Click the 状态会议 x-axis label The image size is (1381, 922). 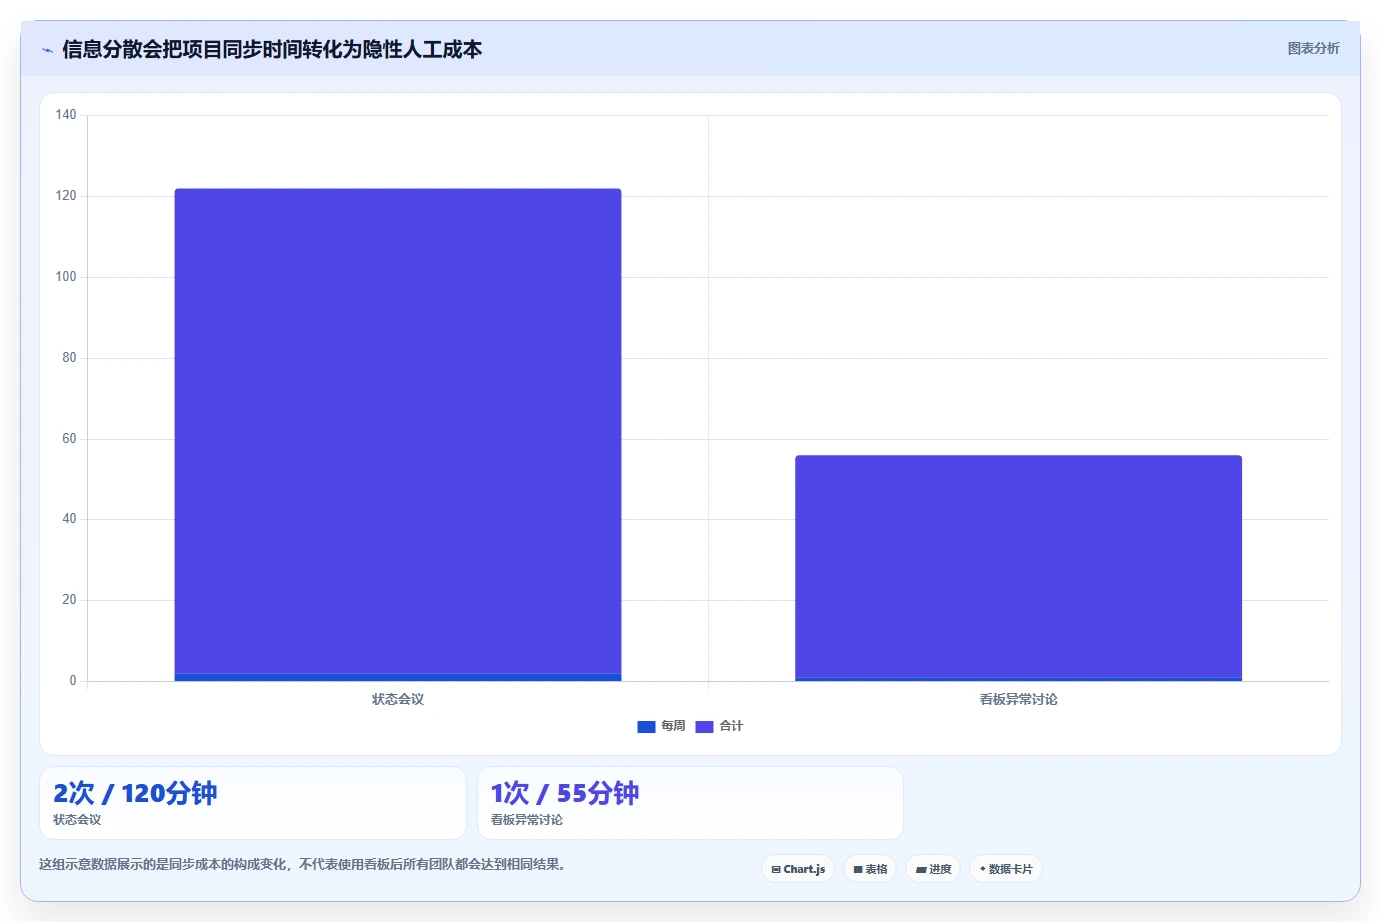pos(398,699)
